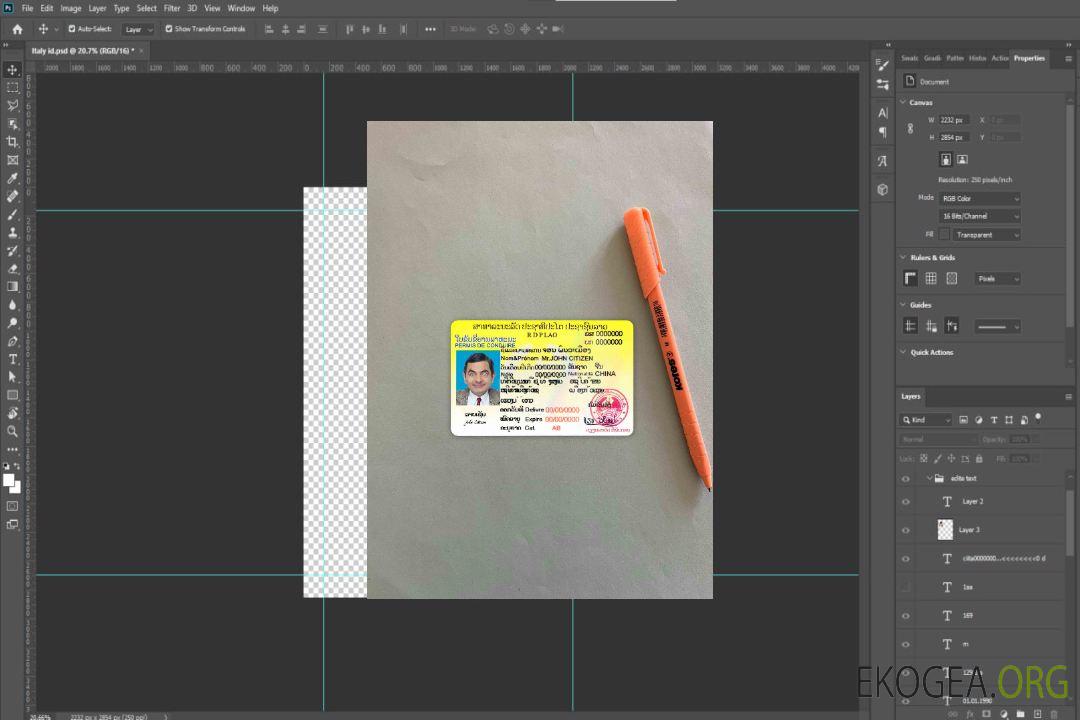This screenshot has width=1080, height=720.
Task: Click the canvas width input field
Action: tap(954, 120)
